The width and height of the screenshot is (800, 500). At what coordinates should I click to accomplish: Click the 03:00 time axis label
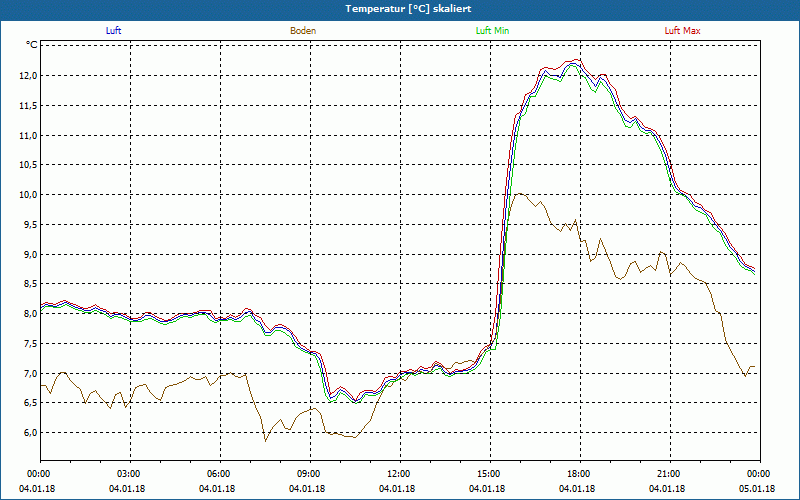tap(131, 474)
